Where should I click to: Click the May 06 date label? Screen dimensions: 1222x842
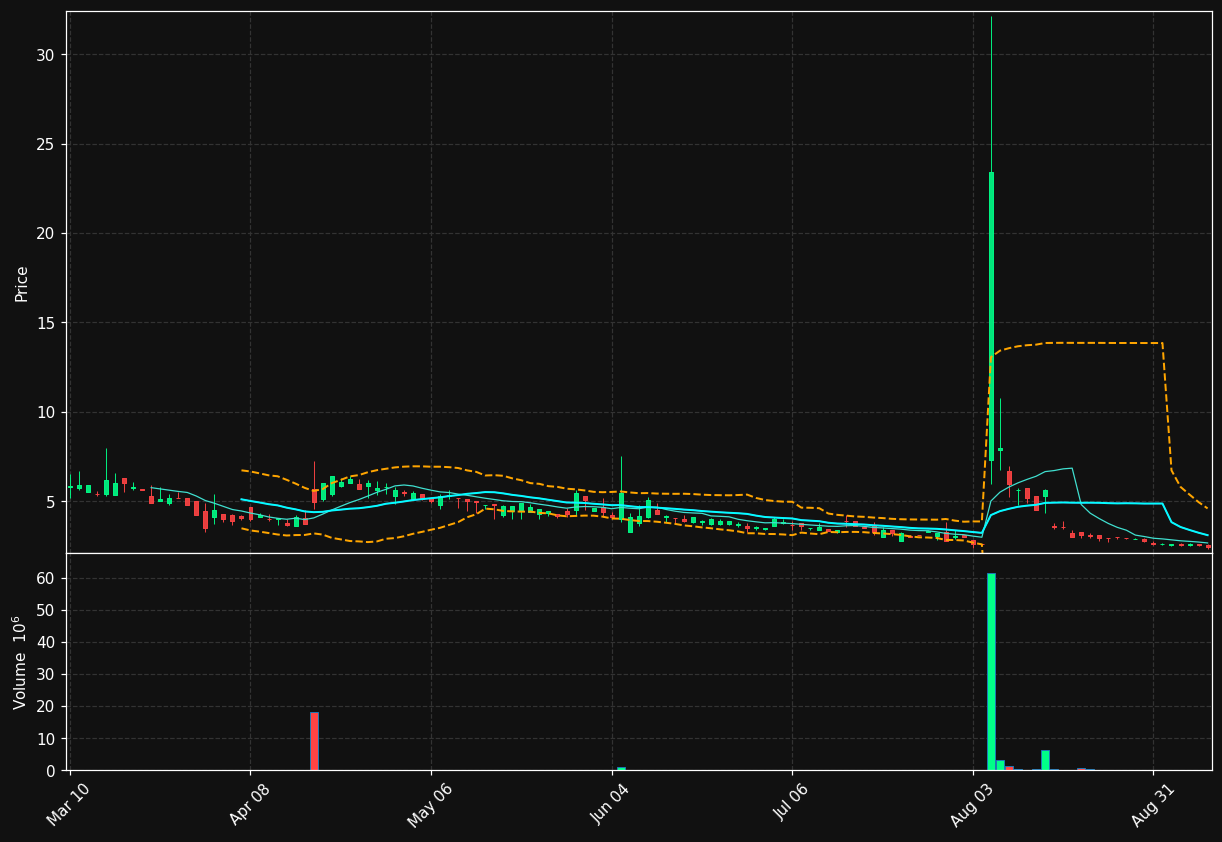click(x=429, y=806)
